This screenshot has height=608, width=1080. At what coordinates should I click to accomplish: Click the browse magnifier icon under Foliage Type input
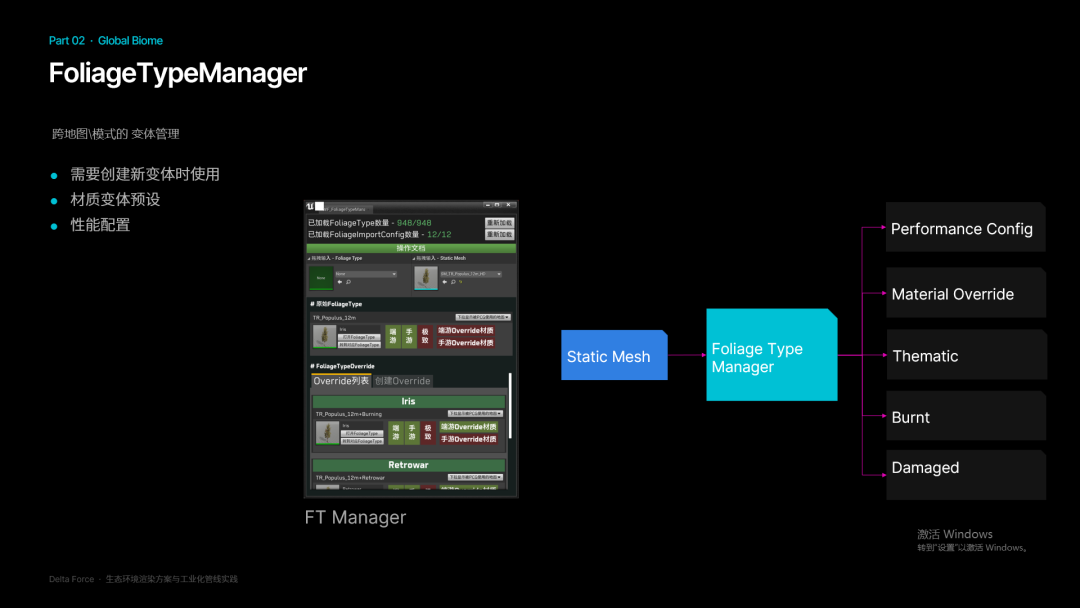coord(349,282)
